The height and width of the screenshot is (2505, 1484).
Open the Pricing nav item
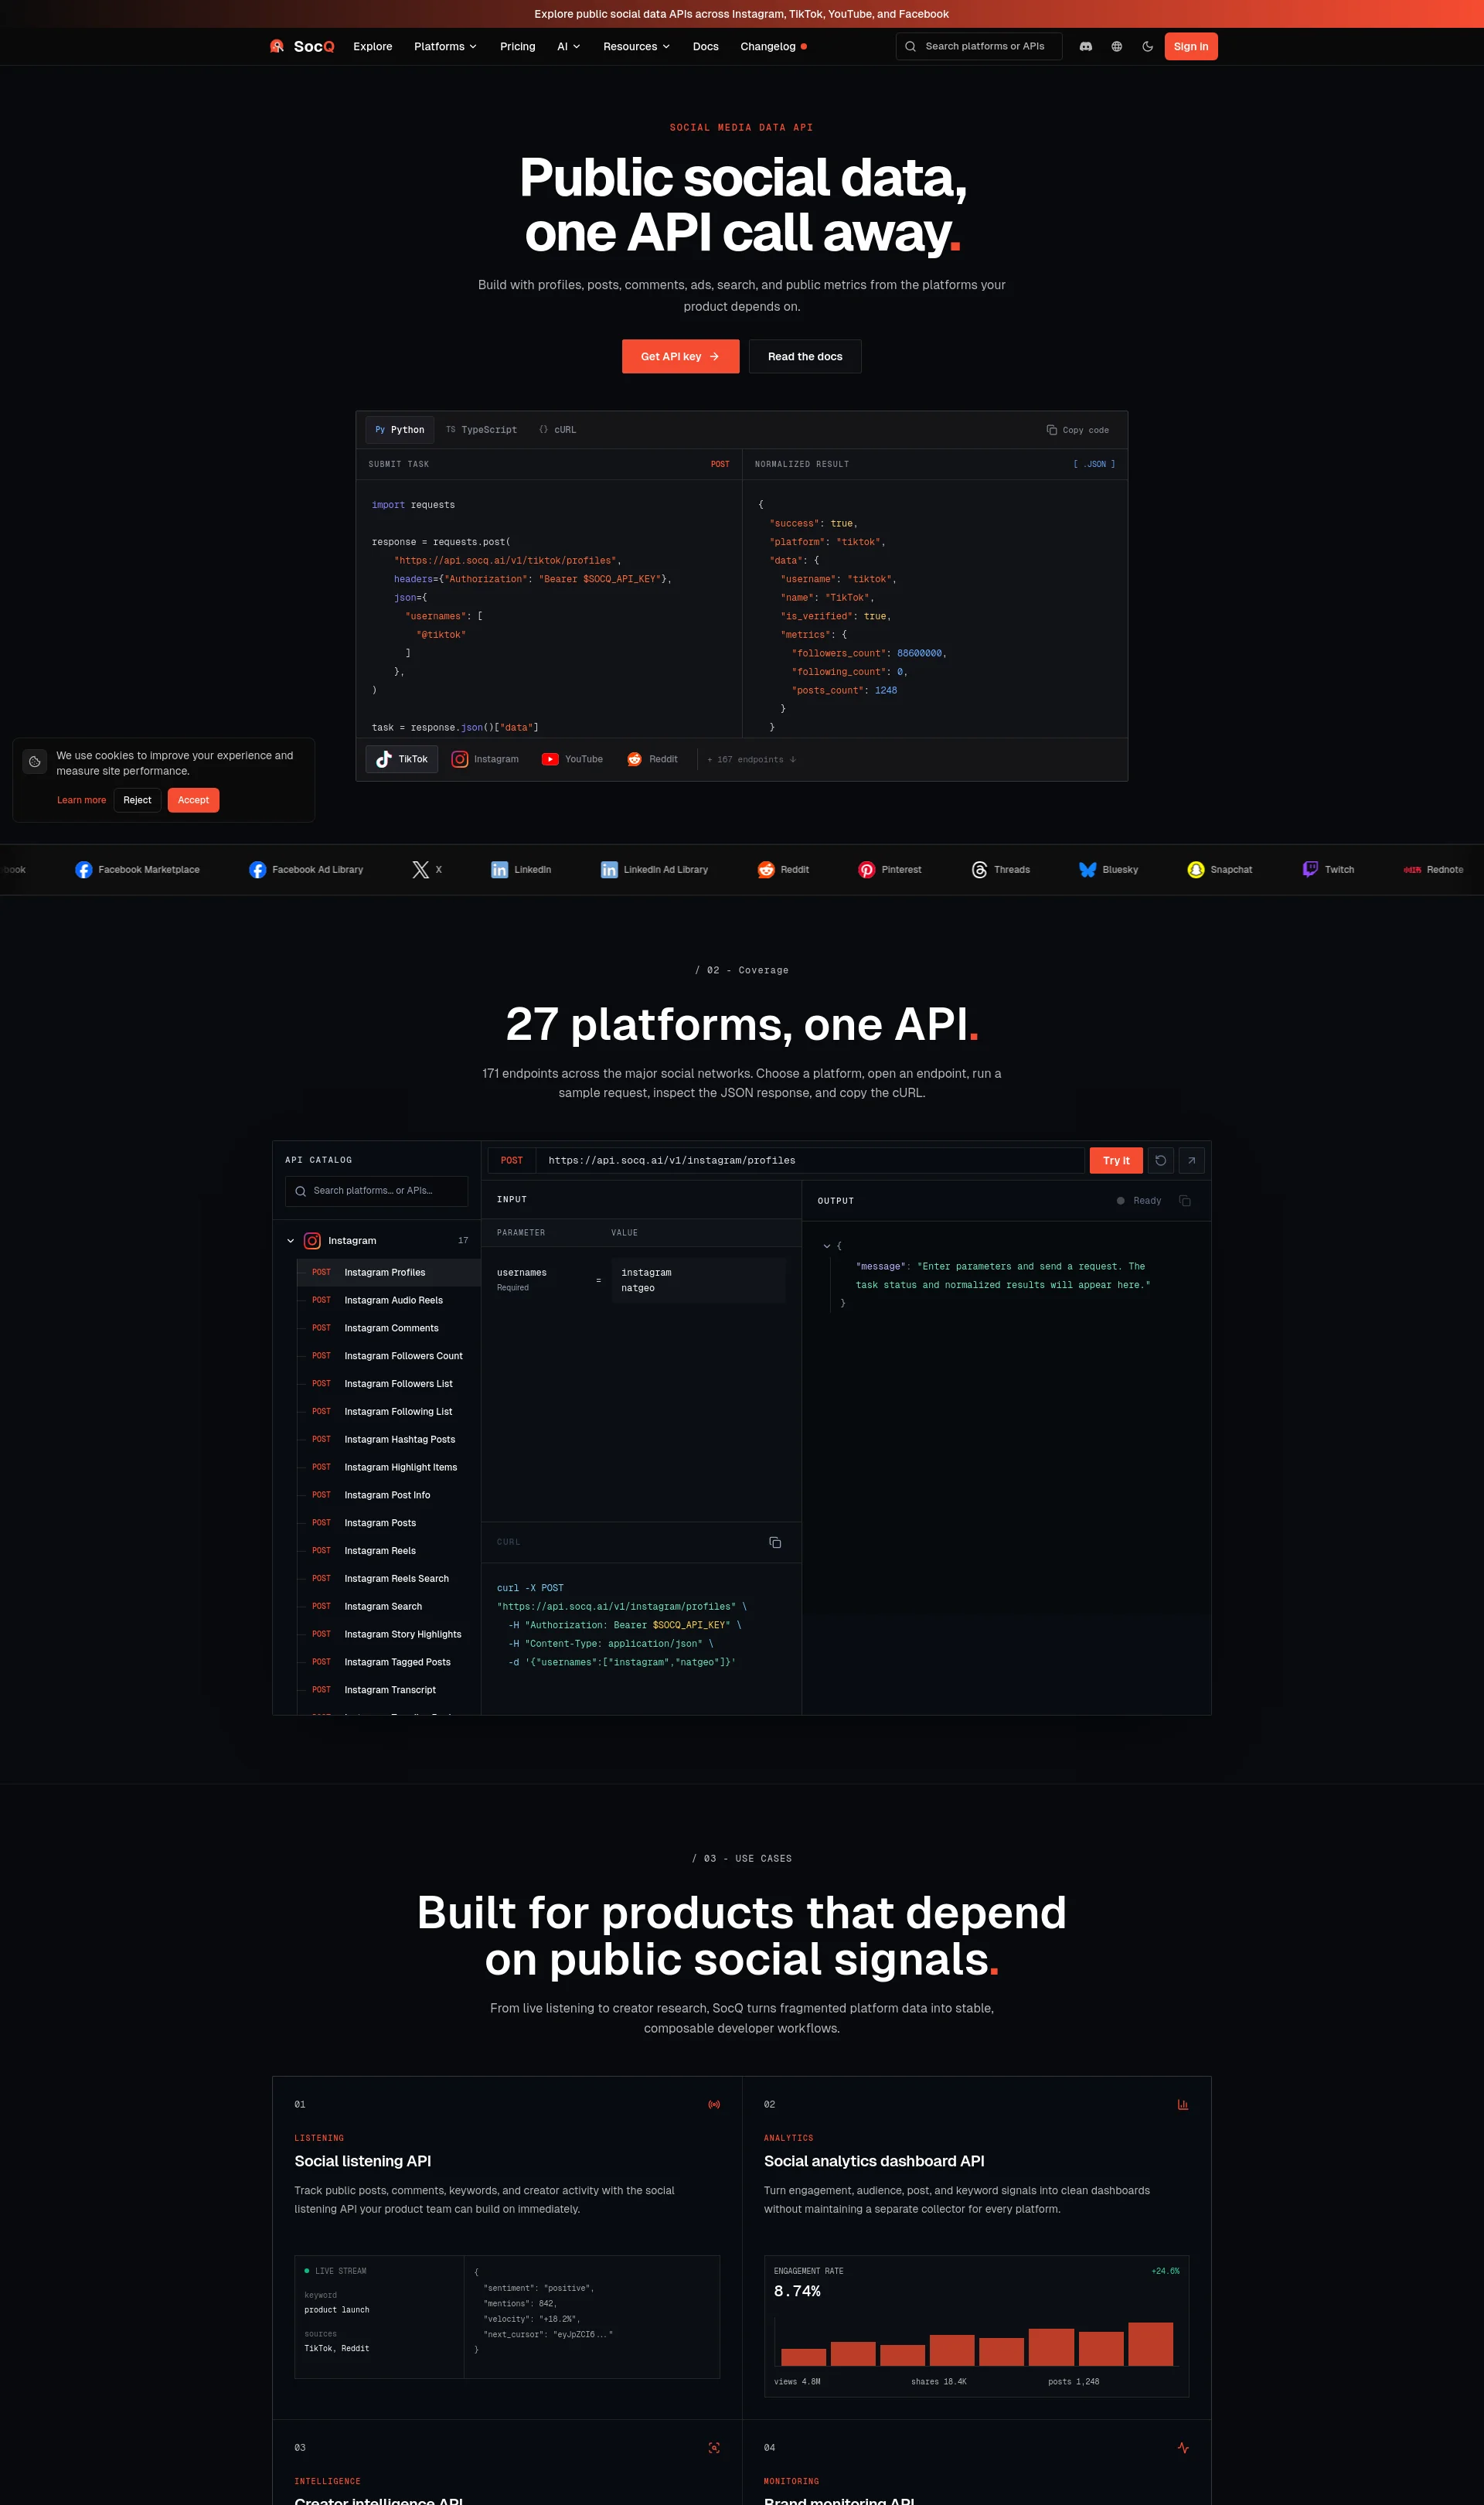point(517,46)
